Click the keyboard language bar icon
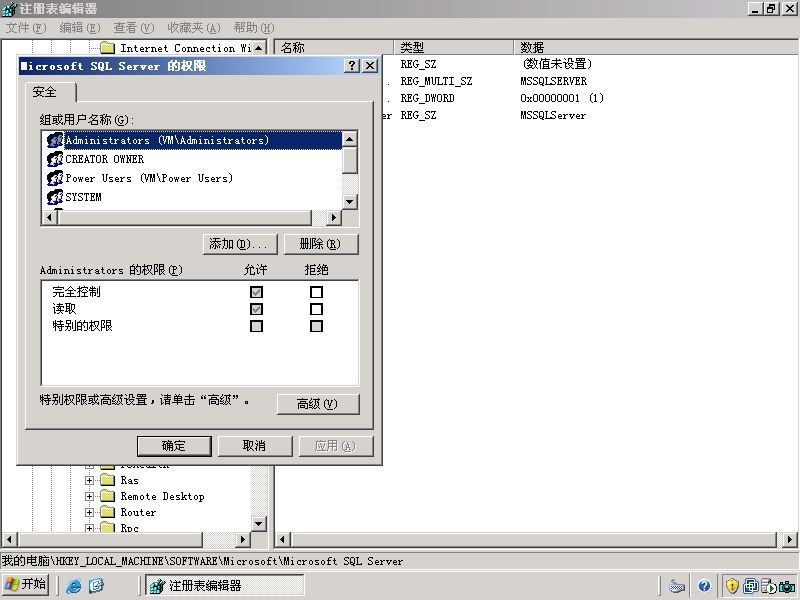 pos(677,586)
